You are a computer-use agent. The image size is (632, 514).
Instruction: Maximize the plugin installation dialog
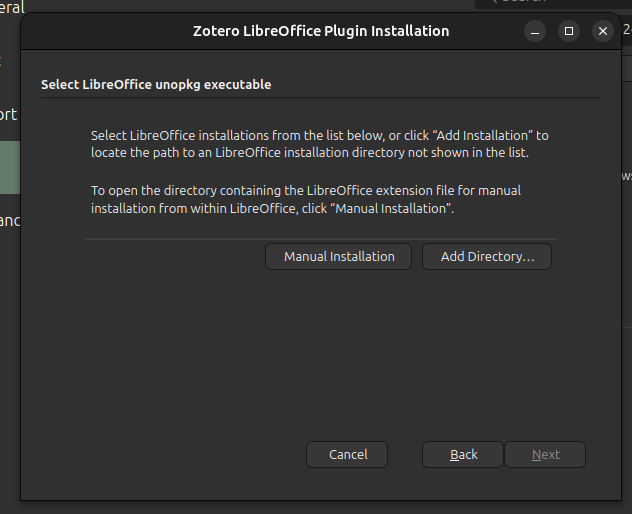(x=569, y=31)
